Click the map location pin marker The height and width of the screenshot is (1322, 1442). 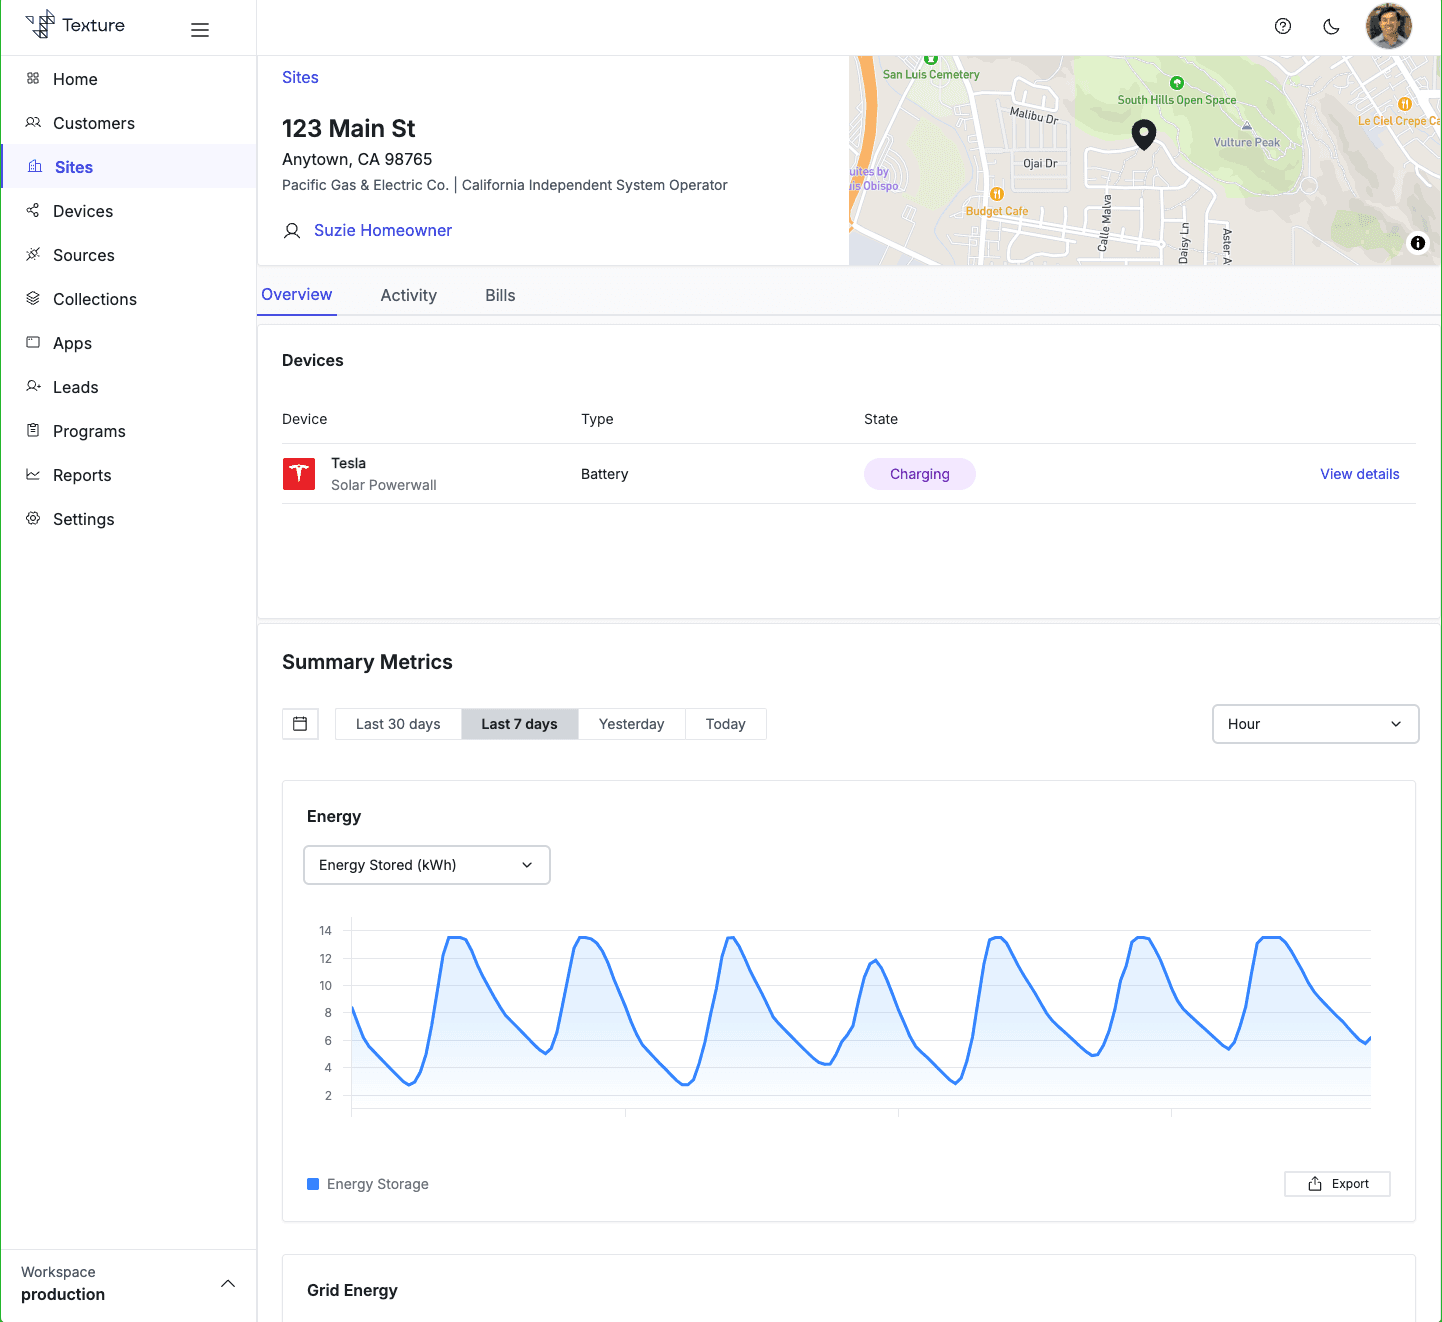point(1143,134)
